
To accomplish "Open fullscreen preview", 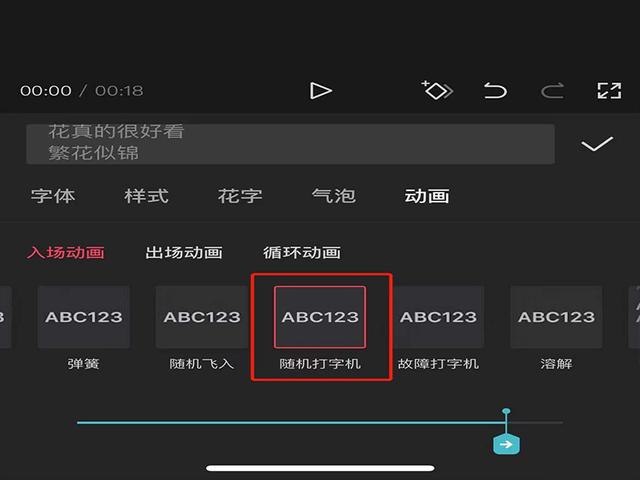I will click(609, 91).
